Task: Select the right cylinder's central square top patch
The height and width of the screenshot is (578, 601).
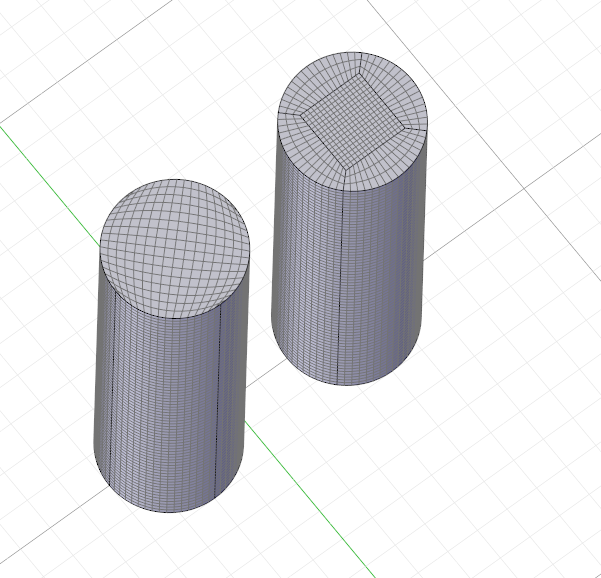Action: 353,120
